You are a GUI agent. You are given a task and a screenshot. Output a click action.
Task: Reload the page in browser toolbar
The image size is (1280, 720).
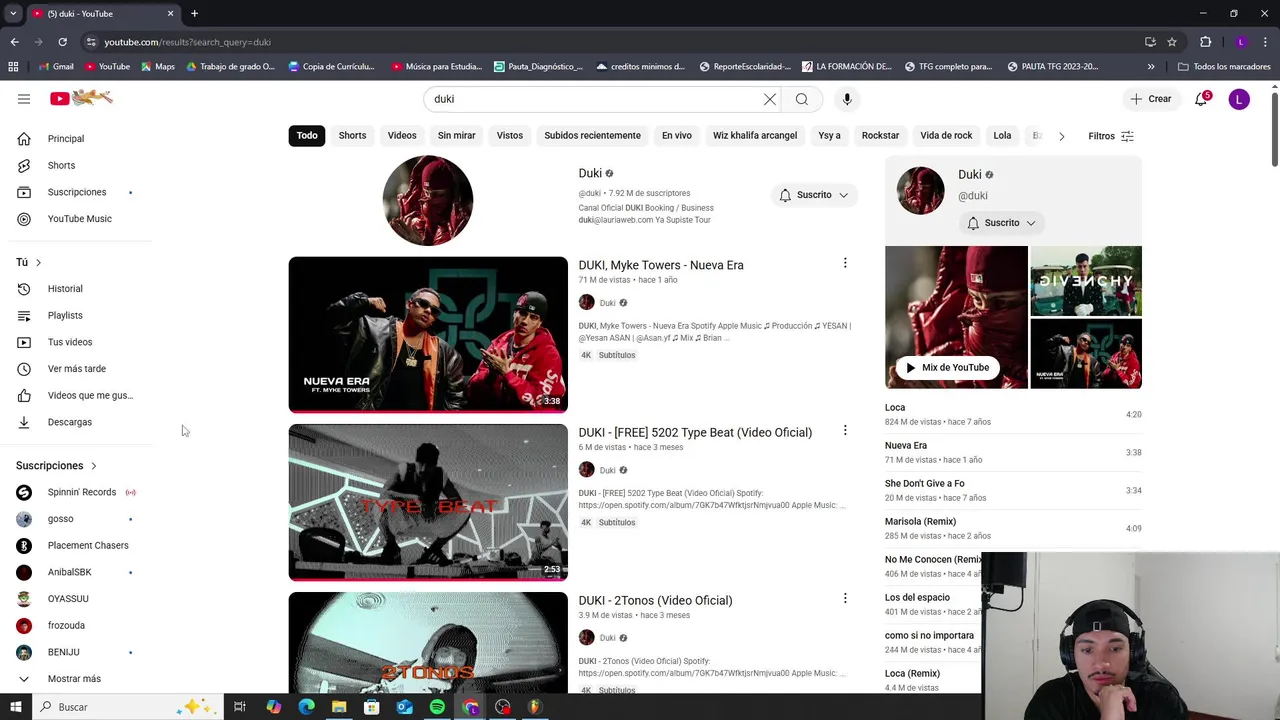[x=62, y=42]
